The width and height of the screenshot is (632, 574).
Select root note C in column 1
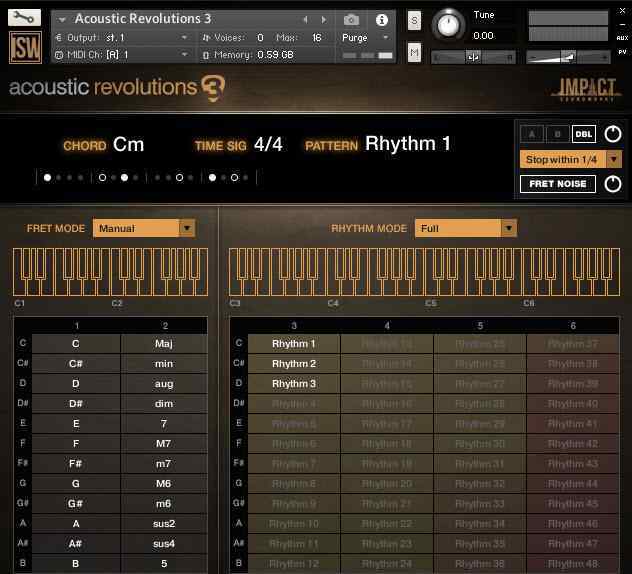(76, 343)
